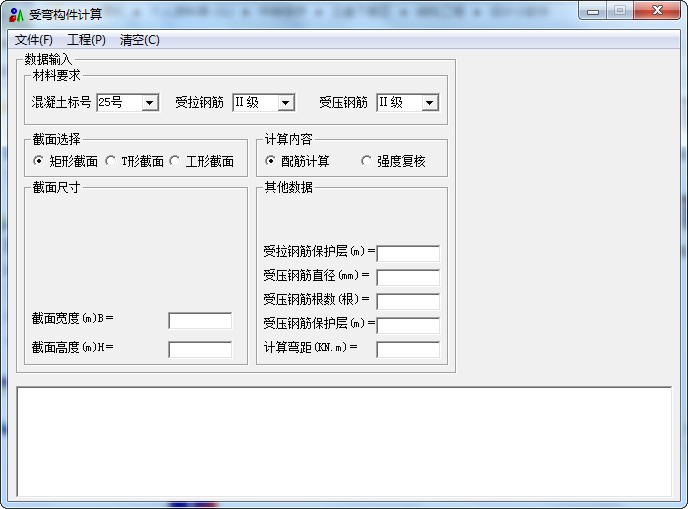Focus the 受压钢筋直径(mm) input field
688x509 pixels.
point(408,278)
